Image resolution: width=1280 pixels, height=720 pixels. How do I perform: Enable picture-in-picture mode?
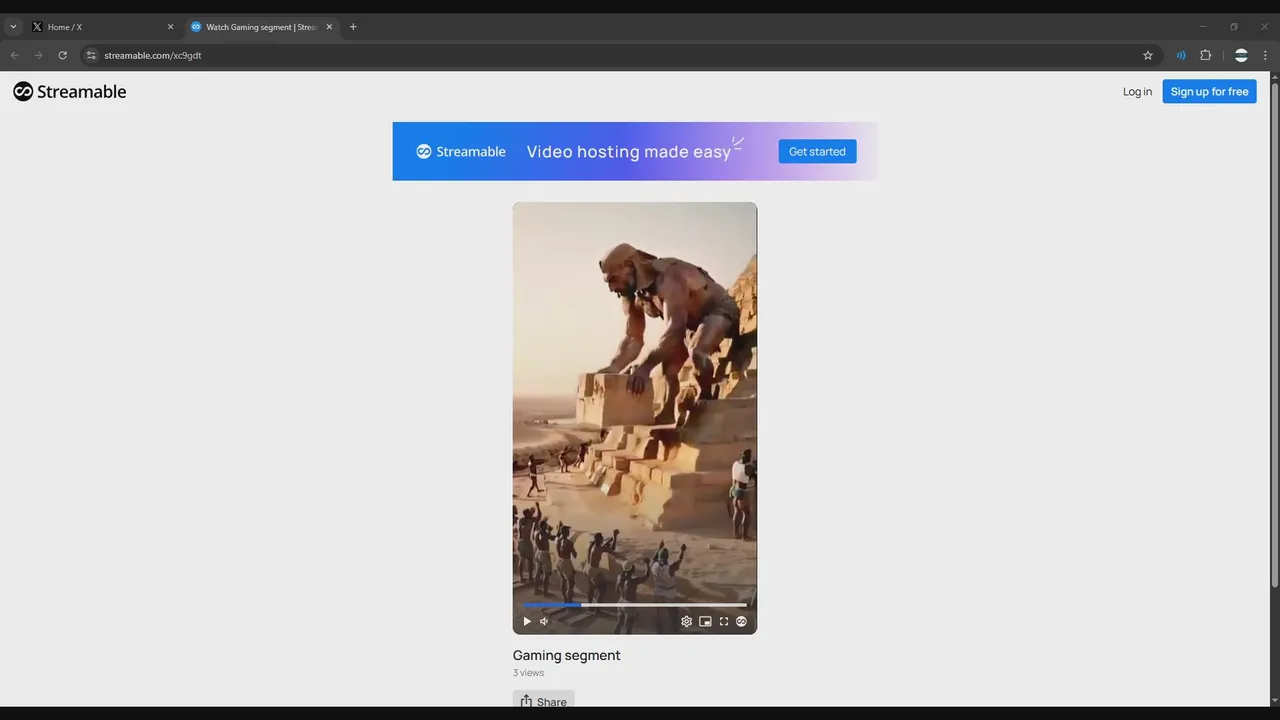[705, 621]
